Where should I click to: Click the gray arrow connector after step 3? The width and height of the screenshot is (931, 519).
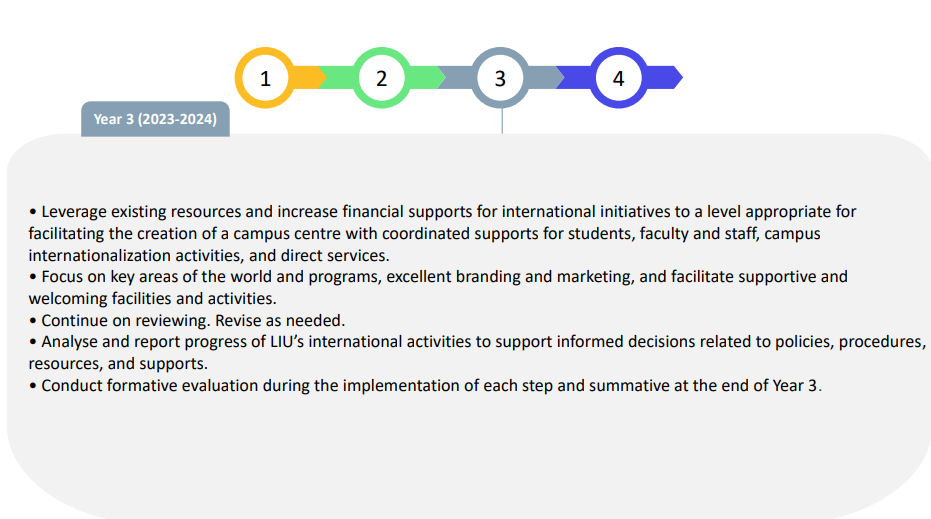coord(547,78)
